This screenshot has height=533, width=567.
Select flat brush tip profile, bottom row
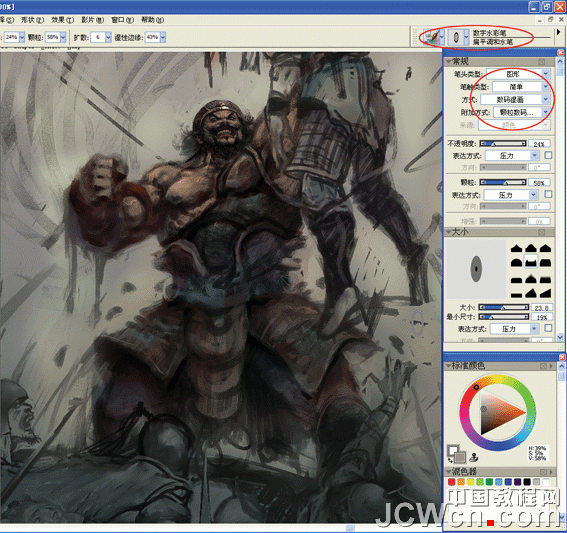(516, 295)
